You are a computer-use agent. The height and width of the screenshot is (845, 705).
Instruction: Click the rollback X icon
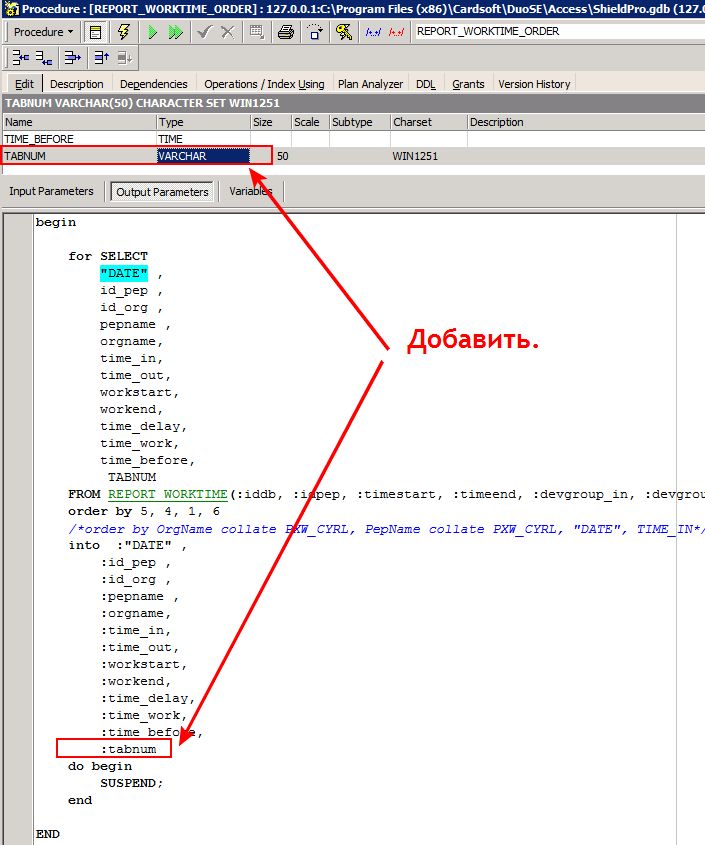227,32
